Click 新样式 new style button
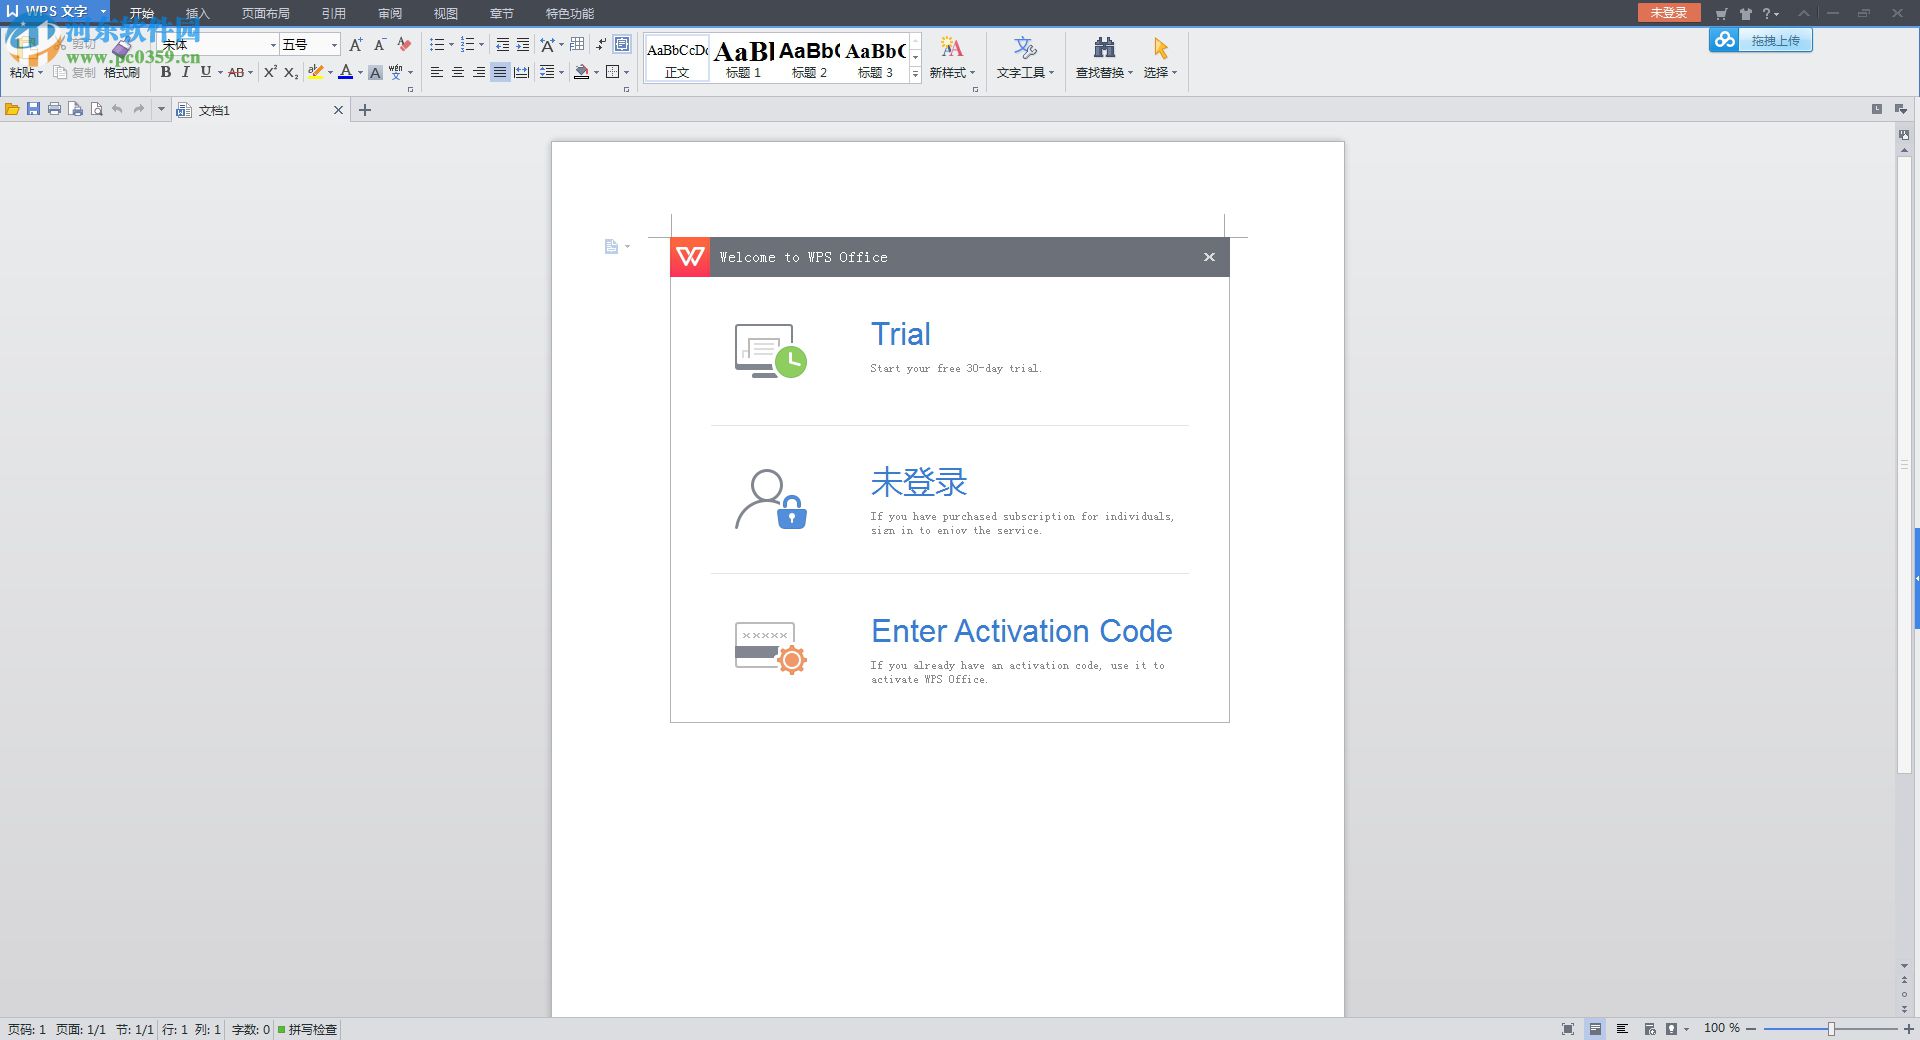 click(x=952, y=60)
